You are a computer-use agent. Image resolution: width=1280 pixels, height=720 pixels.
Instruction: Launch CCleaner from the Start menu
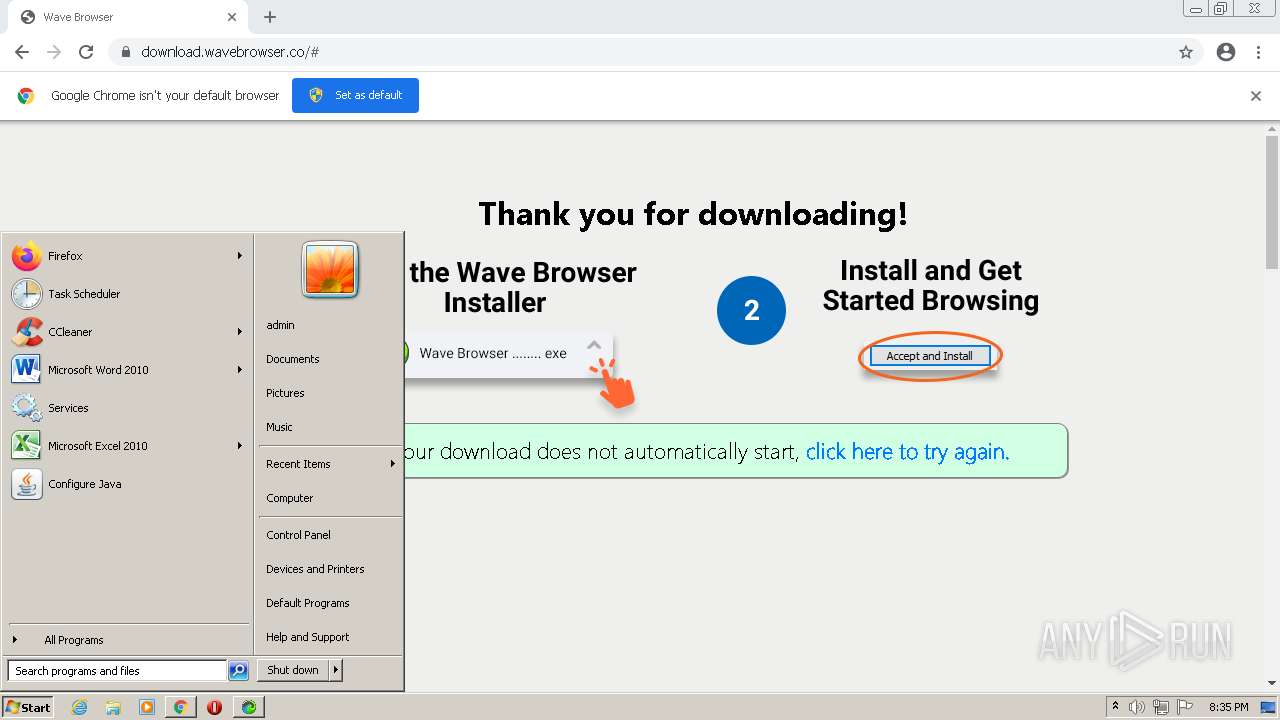pyautogui.click(x=128, y=332)
